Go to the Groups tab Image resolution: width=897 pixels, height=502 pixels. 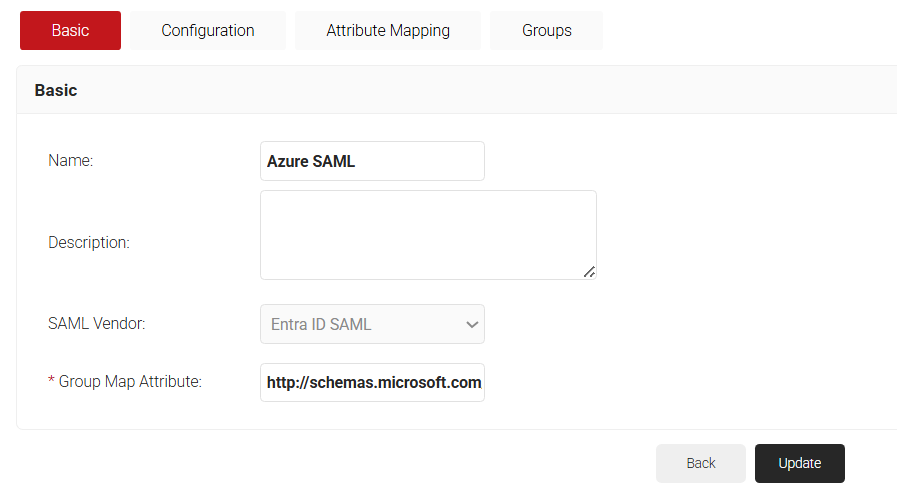coord(546,31)
